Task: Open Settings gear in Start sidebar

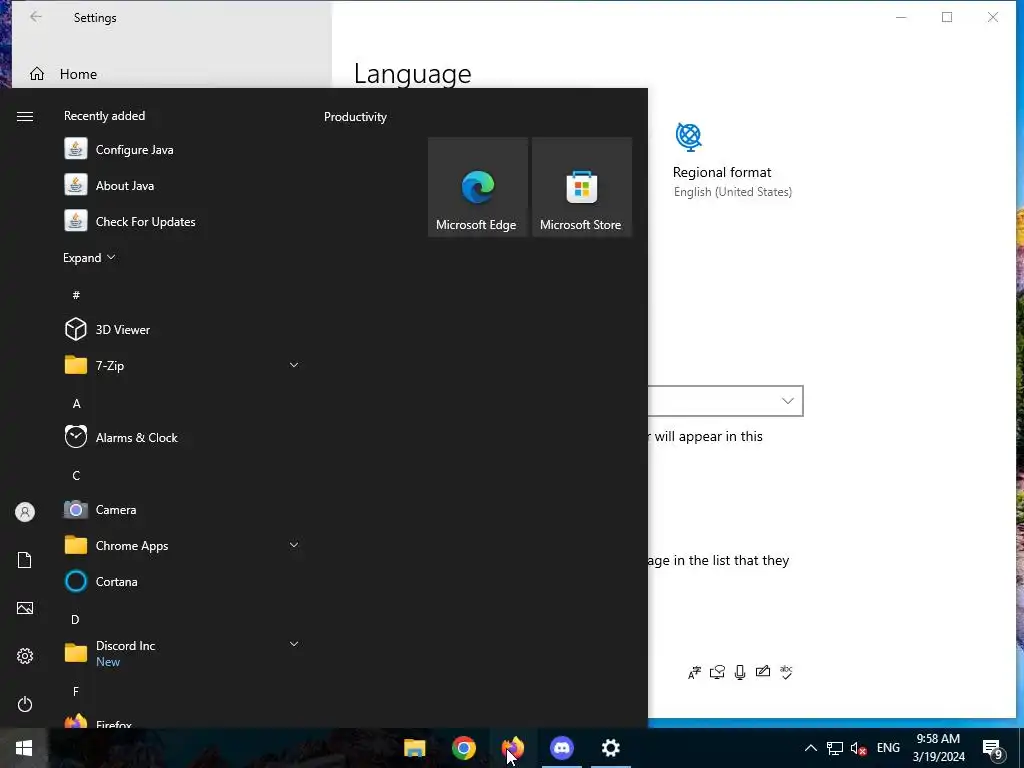Action: 25,656
